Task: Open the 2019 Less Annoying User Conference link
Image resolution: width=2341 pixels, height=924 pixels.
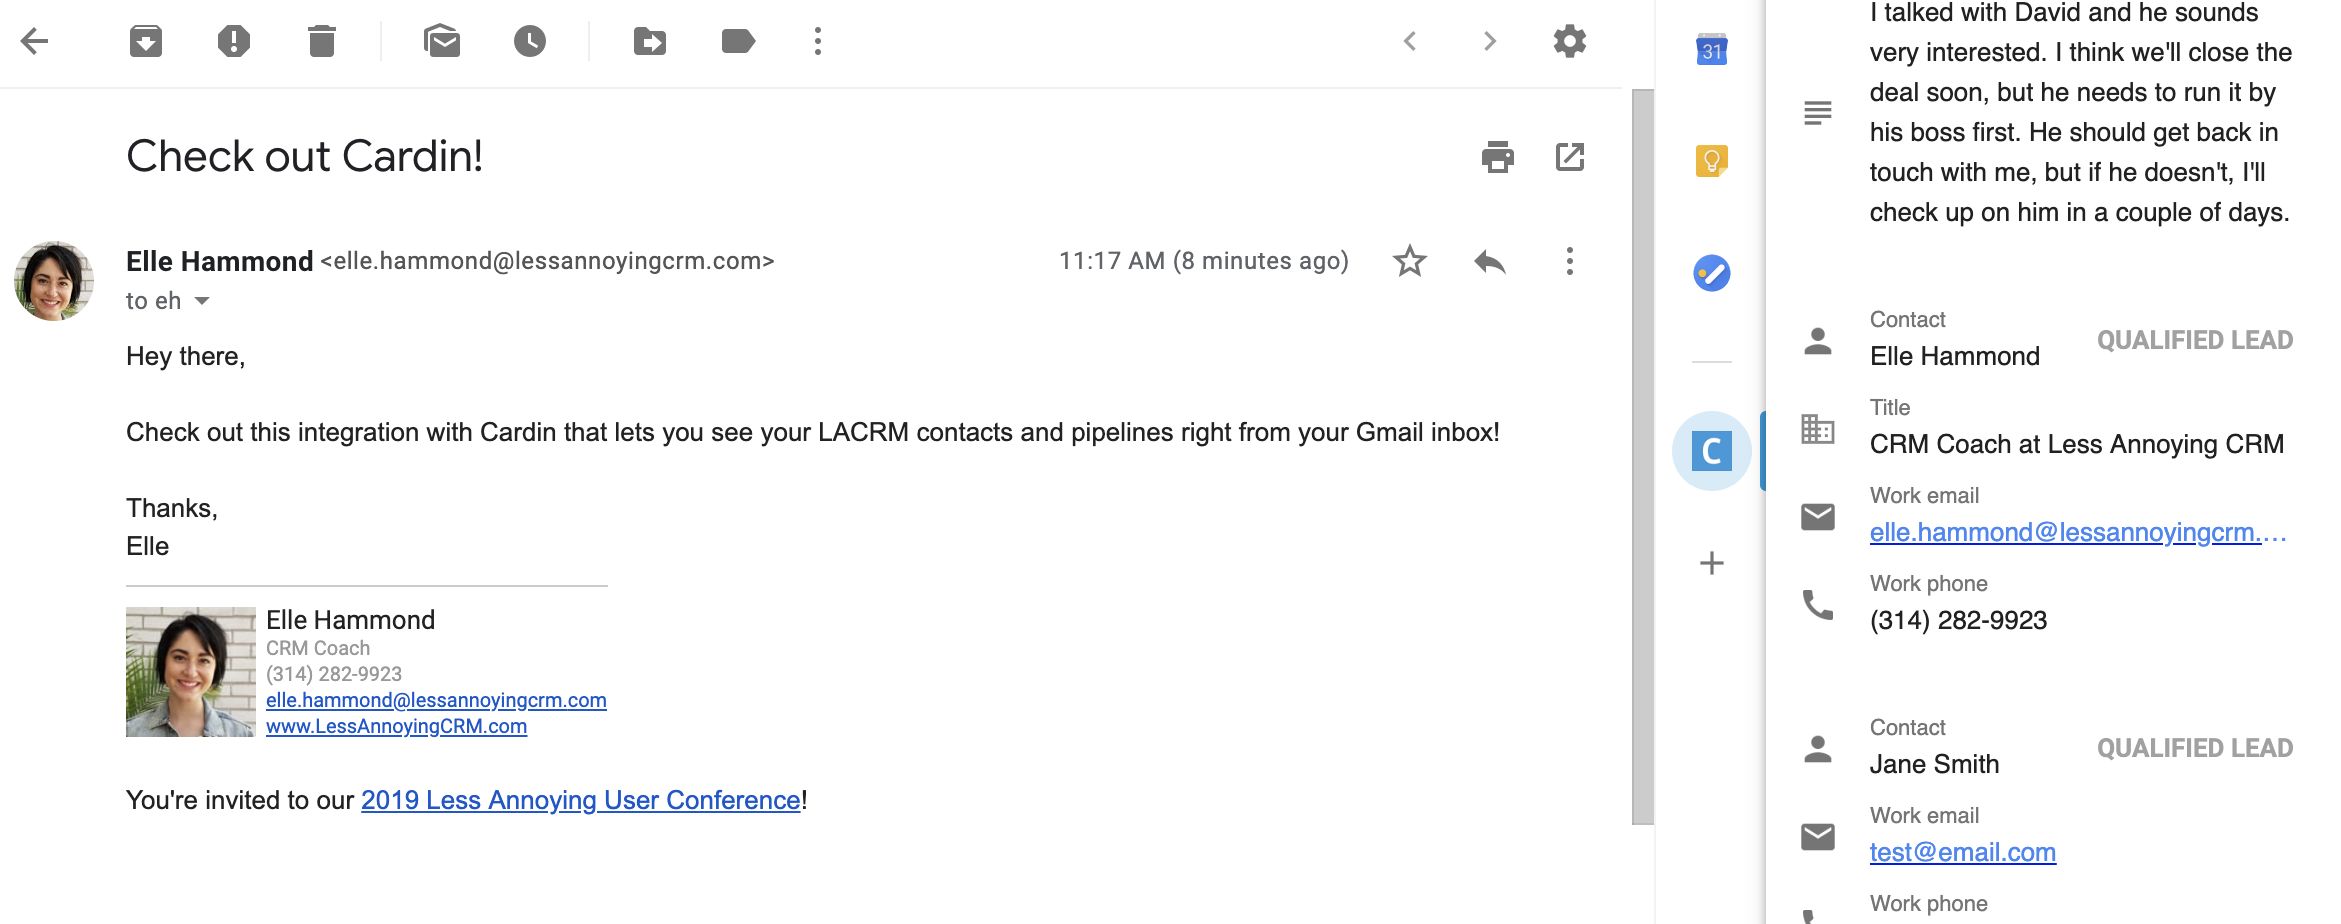Action: pyautogui.click(x=581, y=800)
